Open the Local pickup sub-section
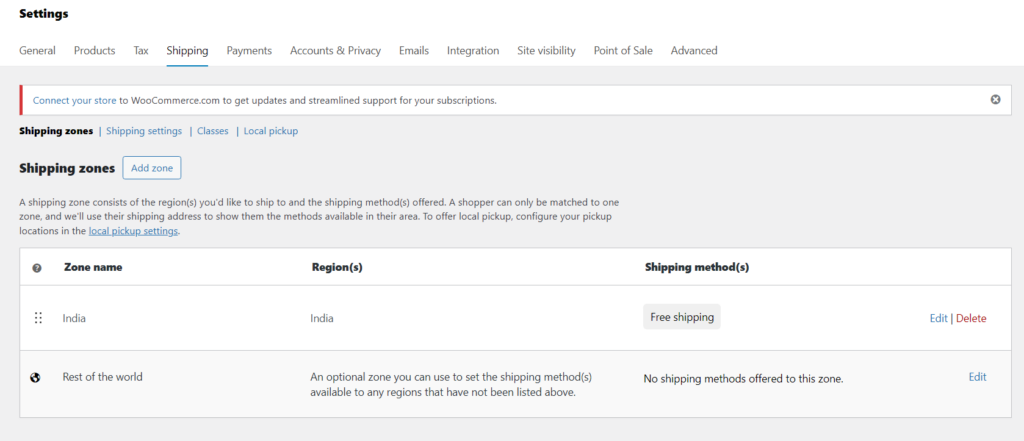 (x=271, y=131)
